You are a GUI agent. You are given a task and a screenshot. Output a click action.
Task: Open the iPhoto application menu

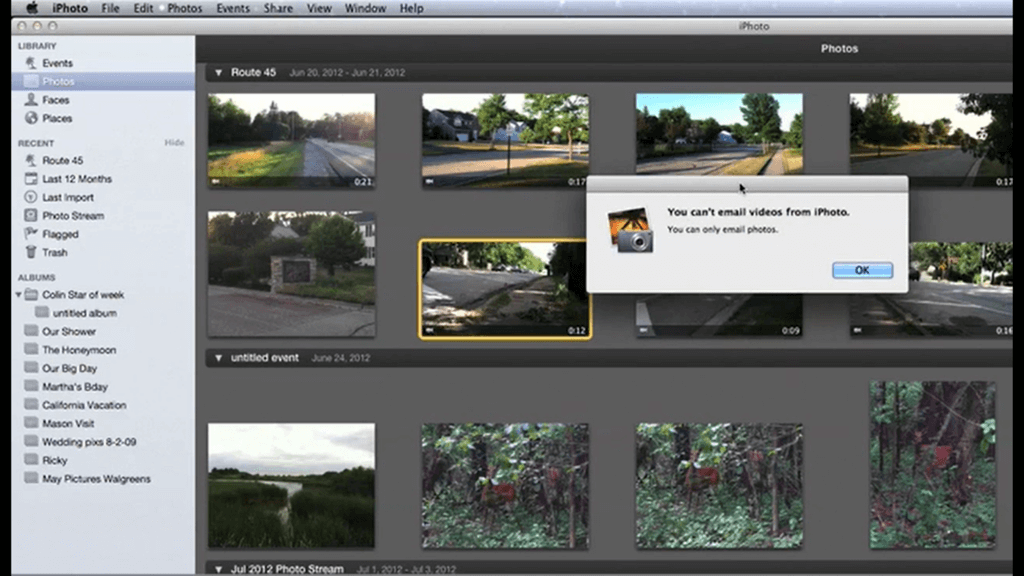[70, 8]
